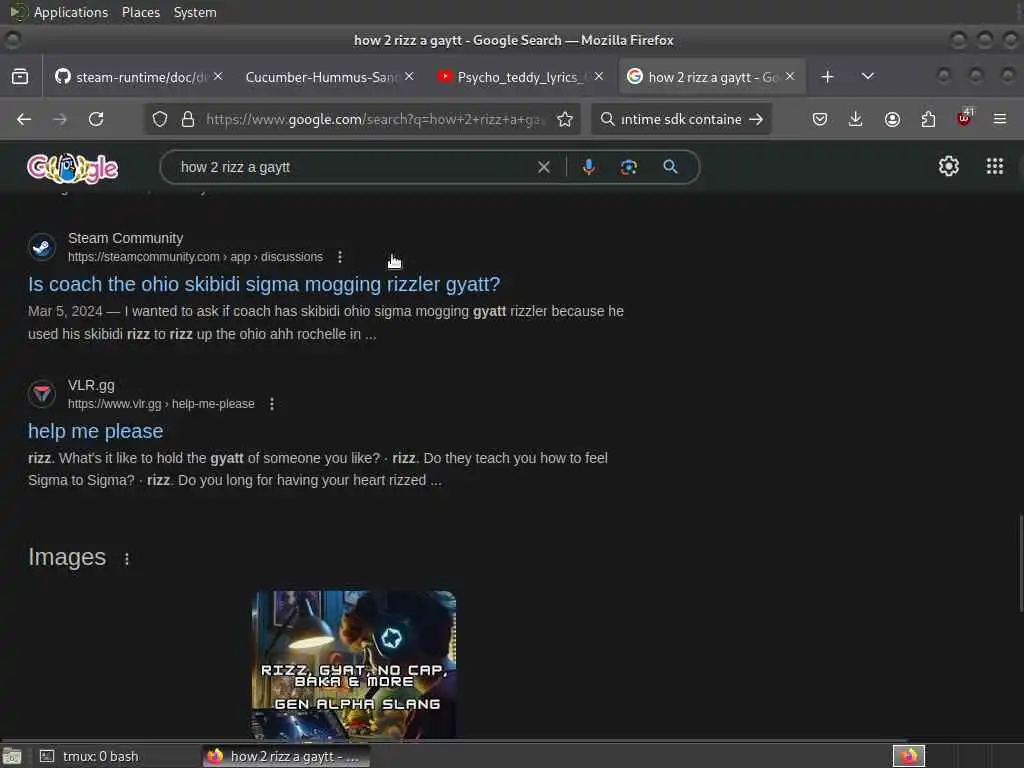This screenshot has width=1024, height=768.
Task: Open a new tab with plus
Action: point(827,77)
